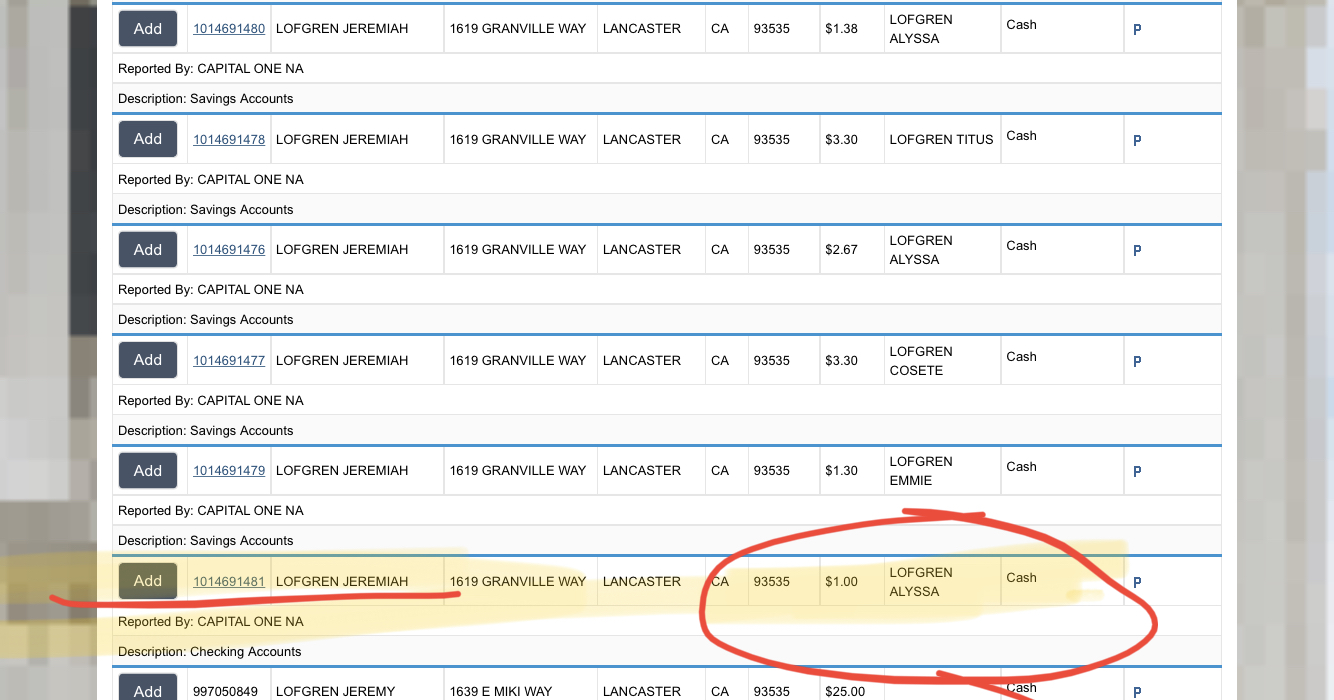Select LANCASTER in the LOFGREN JEREMY row
1334x700 pixels.
pyautogui.click(x=642, y=692)
